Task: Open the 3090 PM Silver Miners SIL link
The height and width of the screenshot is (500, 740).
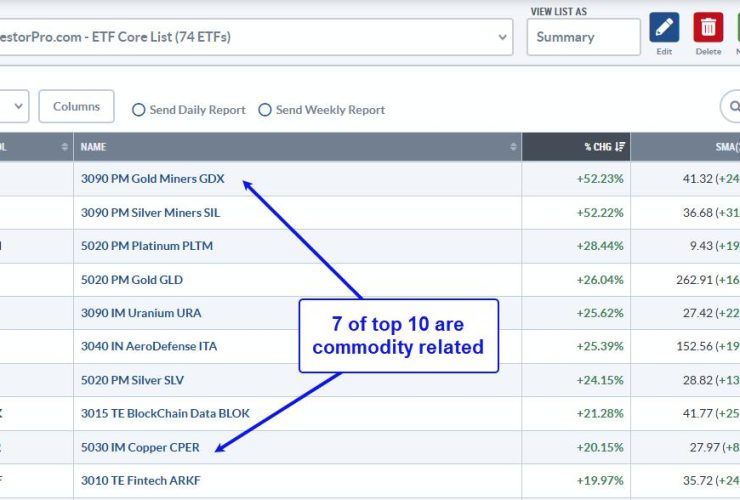Action: (x=150, y=212)
